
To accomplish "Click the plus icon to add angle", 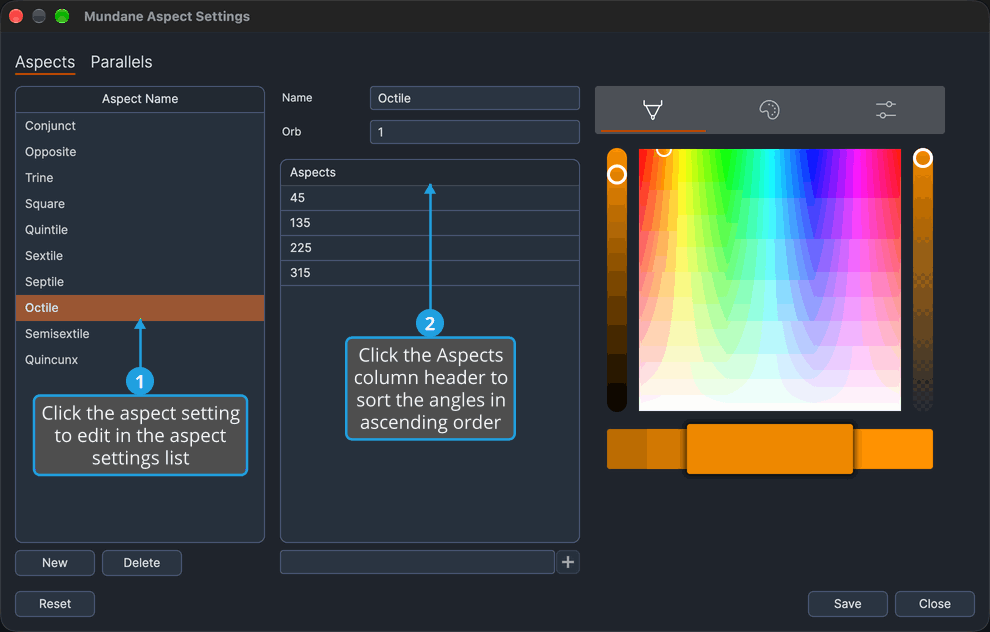I will pos(568,562).
